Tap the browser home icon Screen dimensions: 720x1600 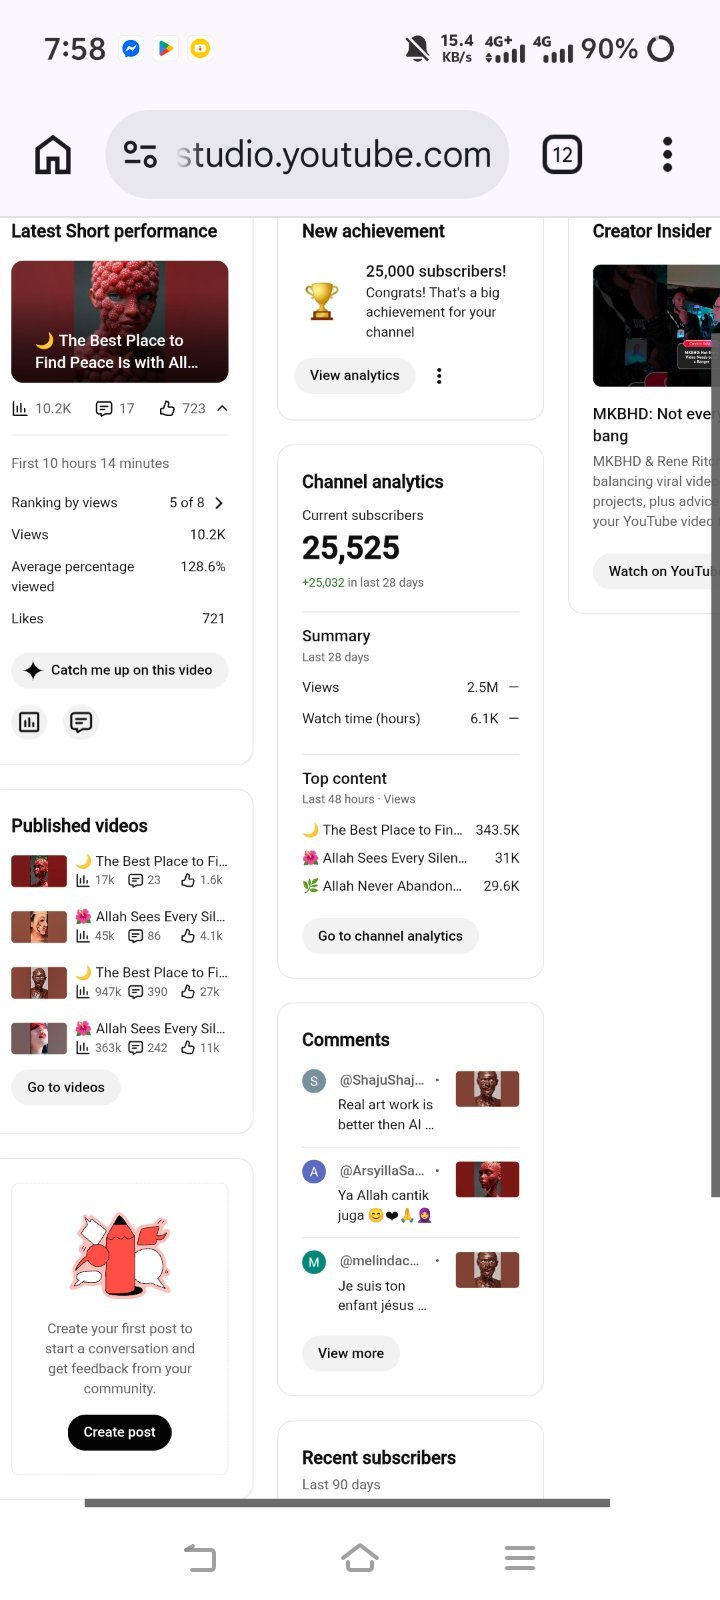coord(53,155)
